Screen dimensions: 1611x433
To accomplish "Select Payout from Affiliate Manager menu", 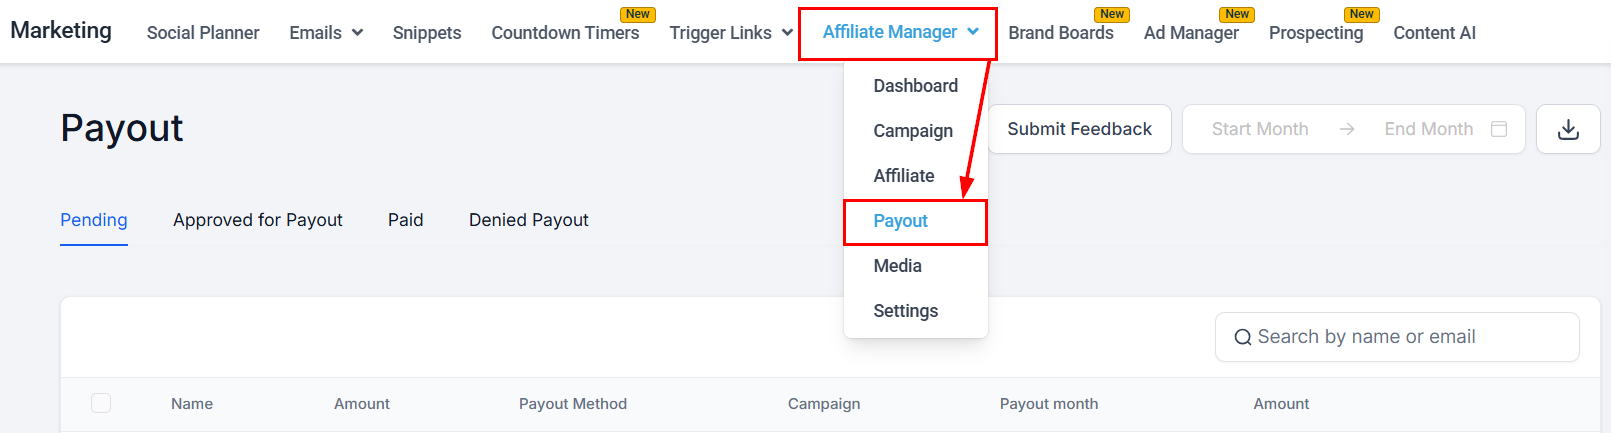I will point(900,221).
